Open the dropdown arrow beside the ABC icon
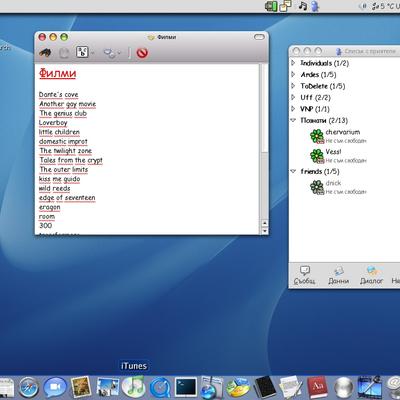Screen dimensions: 400x400 (92, 53)
